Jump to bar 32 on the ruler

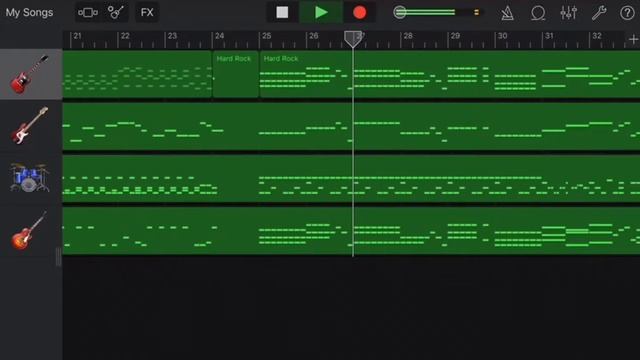pyautogui.click(x=597, y=36)
